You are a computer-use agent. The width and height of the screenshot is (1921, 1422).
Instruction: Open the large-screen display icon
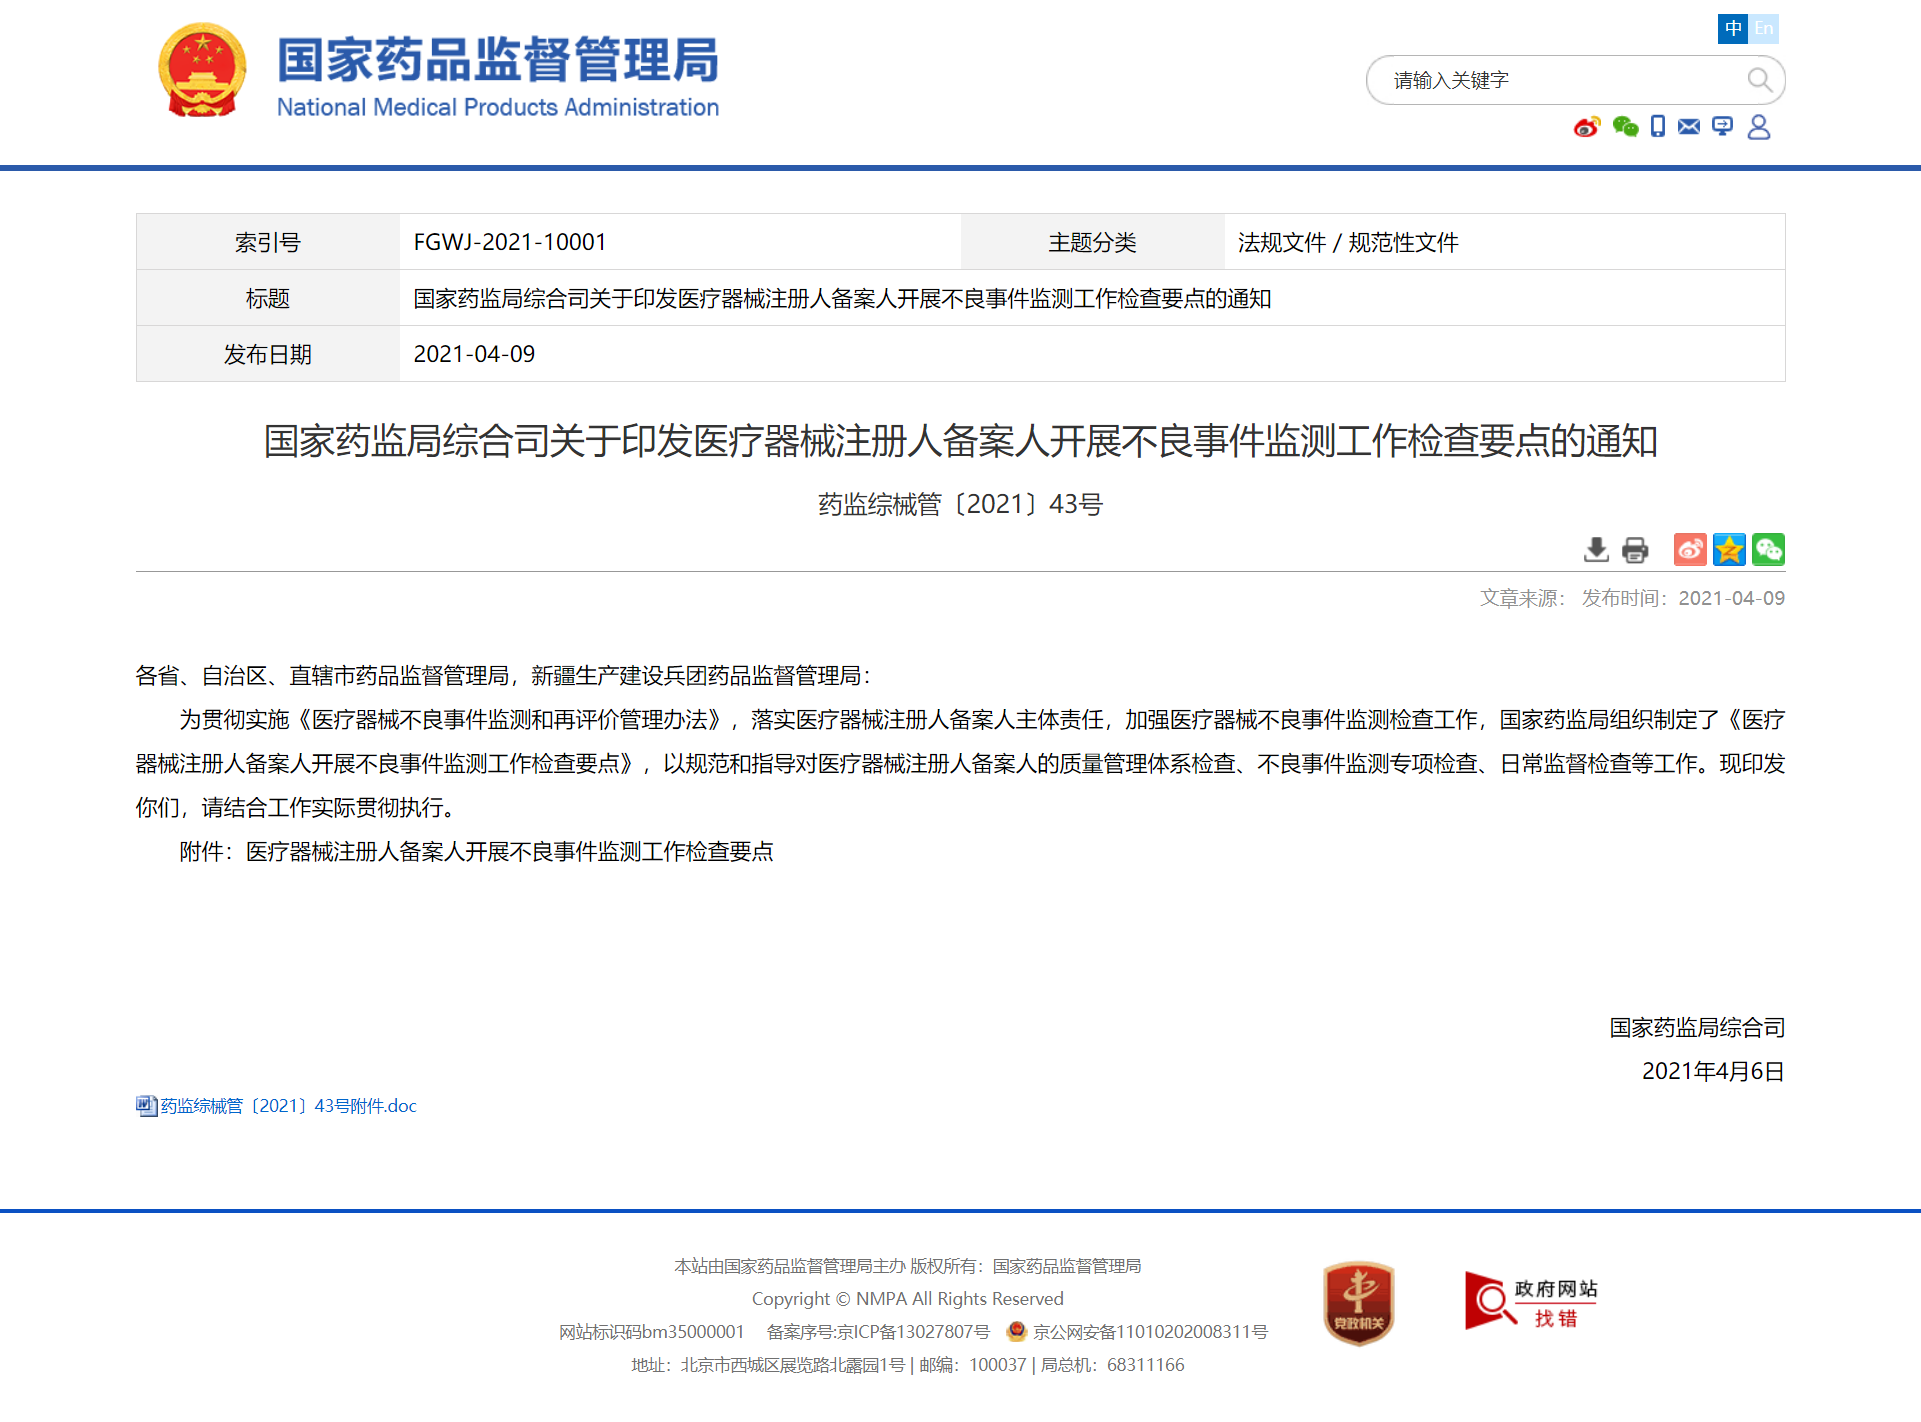1722,127
